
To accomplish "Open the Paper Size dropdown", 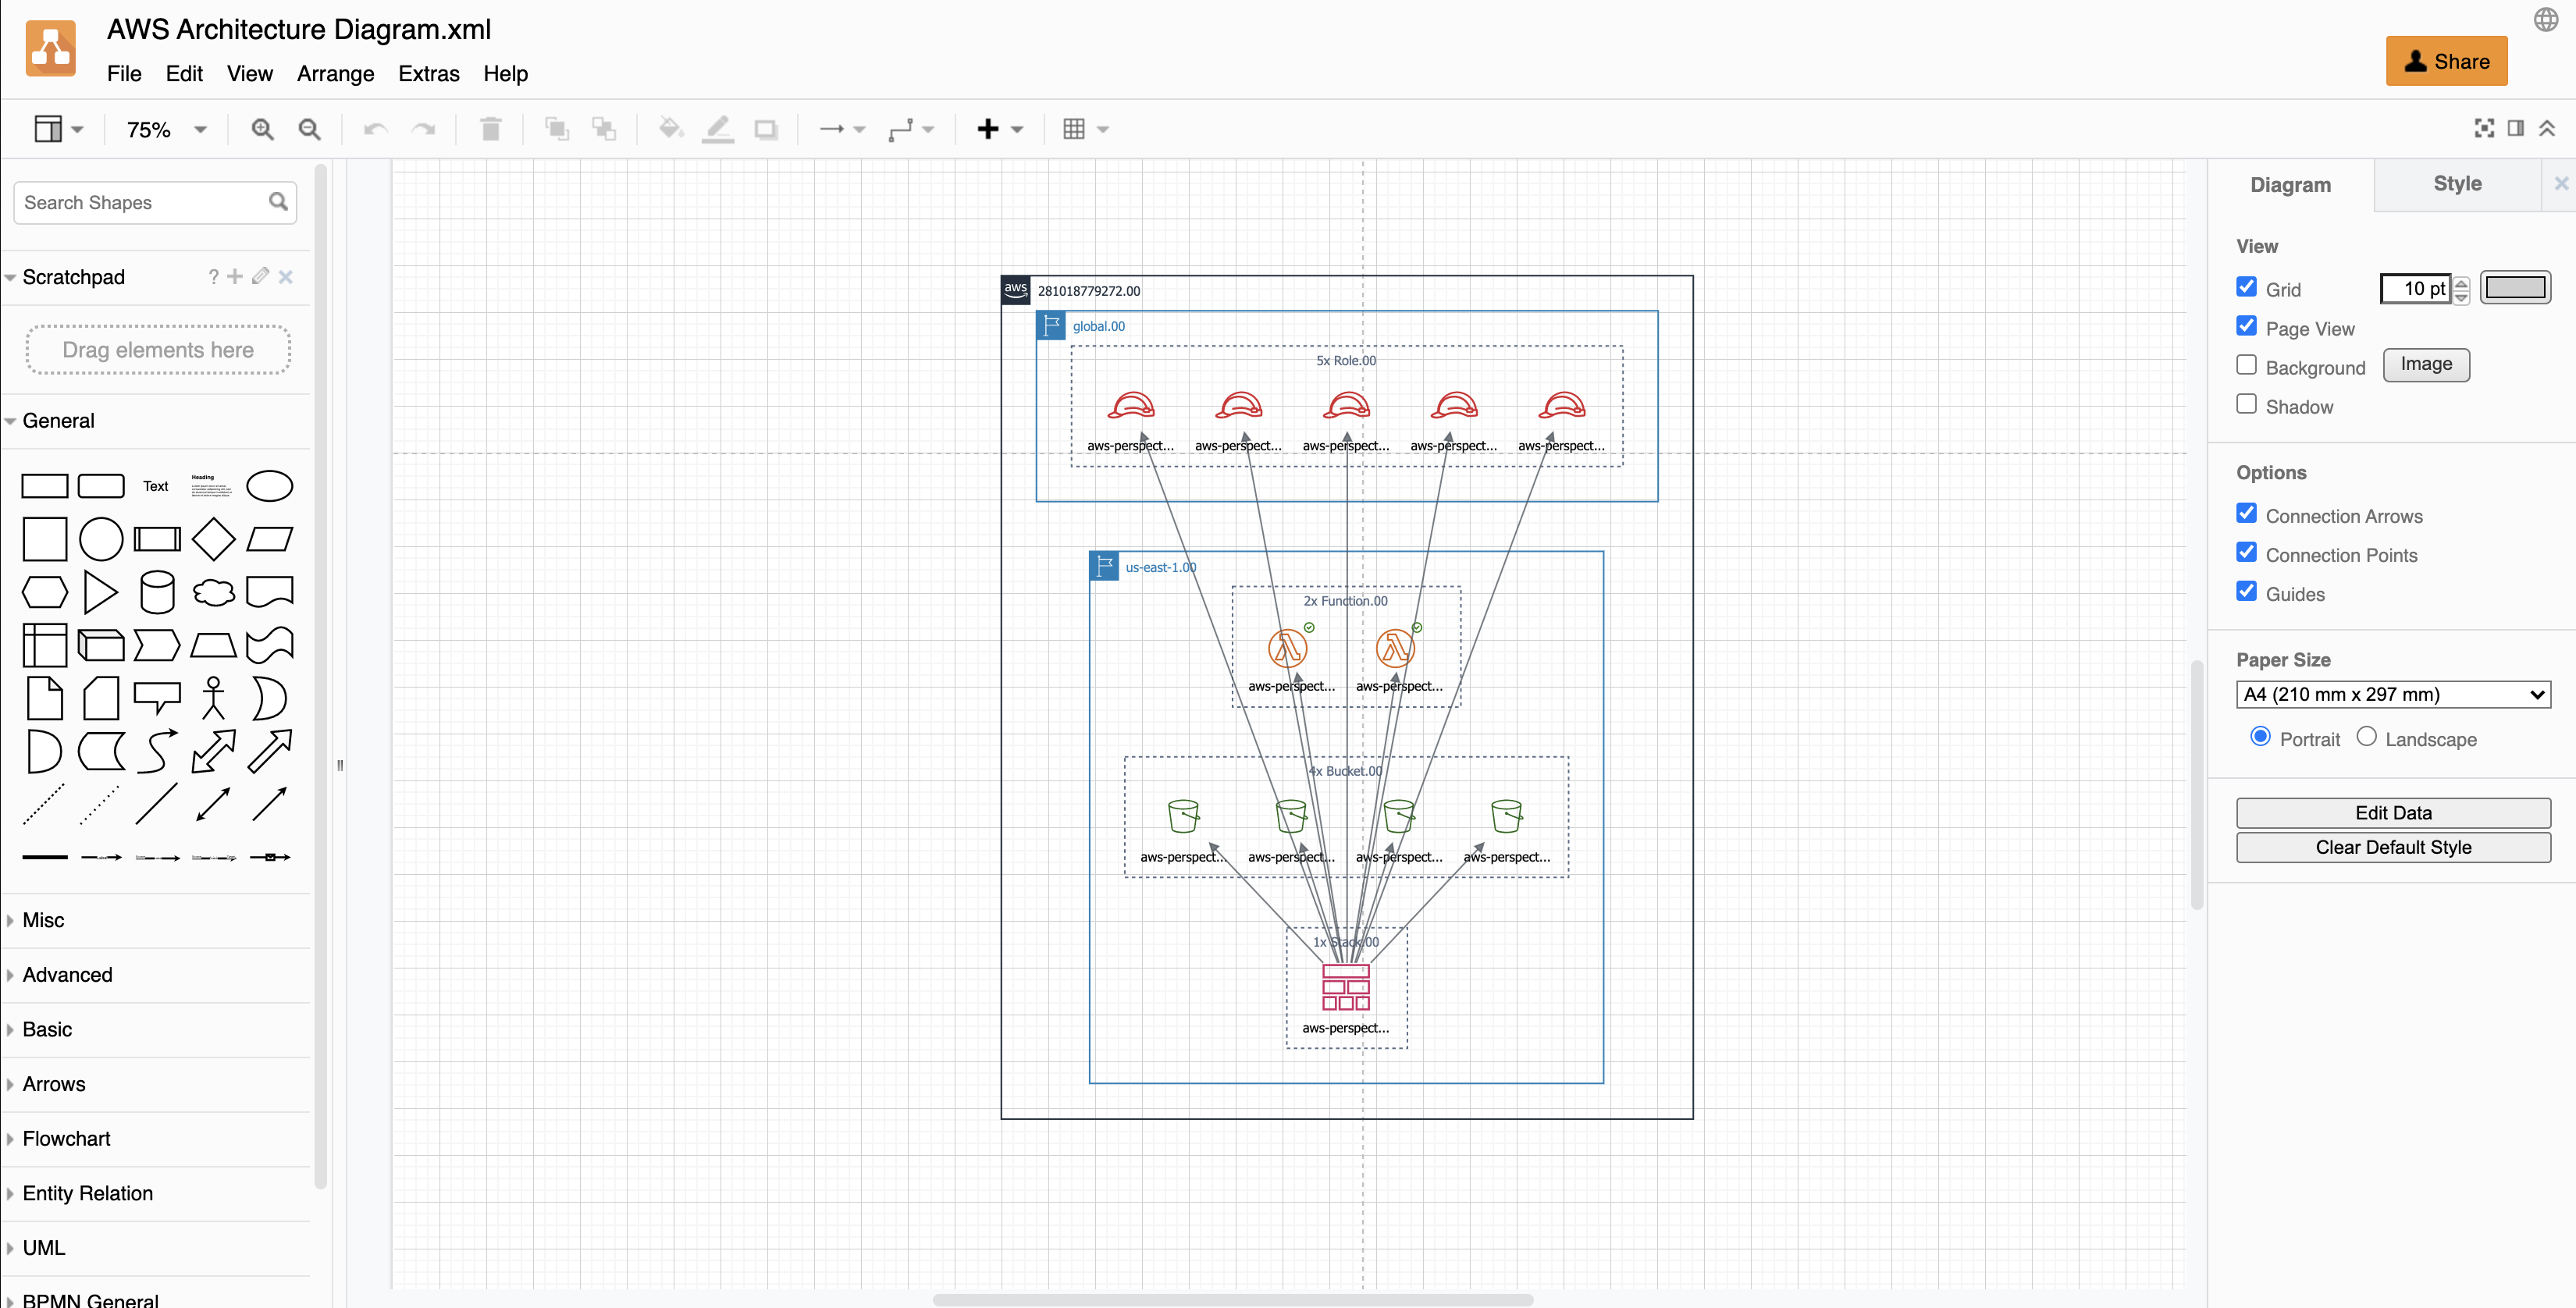I will coord(2392,694).
